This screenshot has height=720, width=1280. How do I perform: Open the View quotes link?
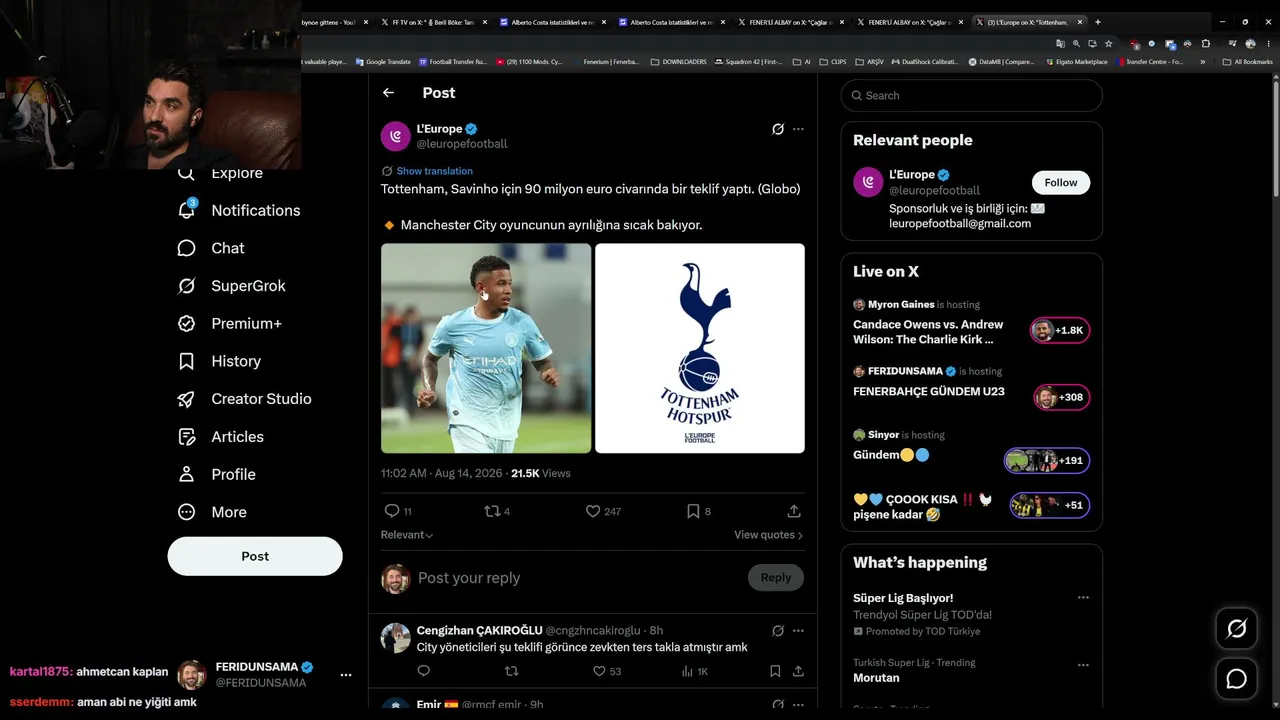[769, 535]
